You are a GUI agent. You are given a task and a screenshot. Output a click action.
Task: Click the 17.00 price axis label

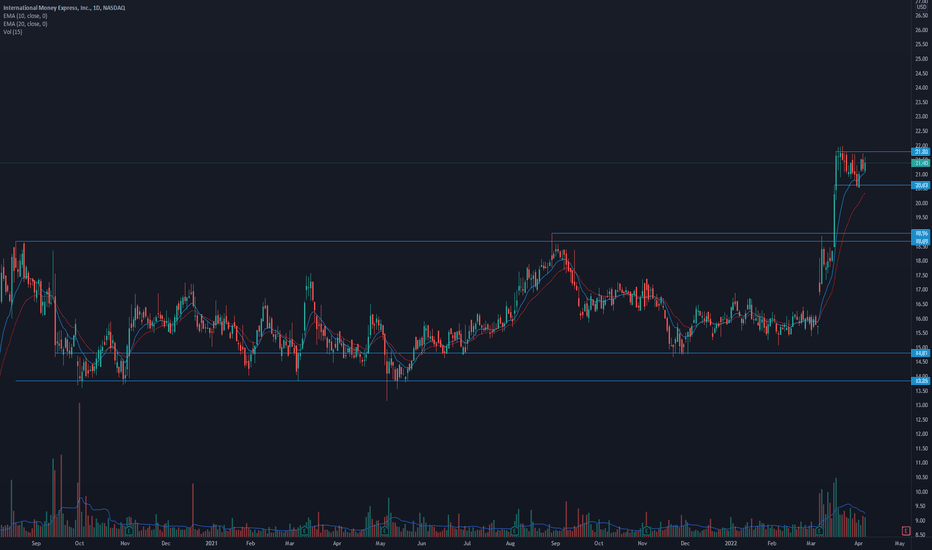point(921,290)
